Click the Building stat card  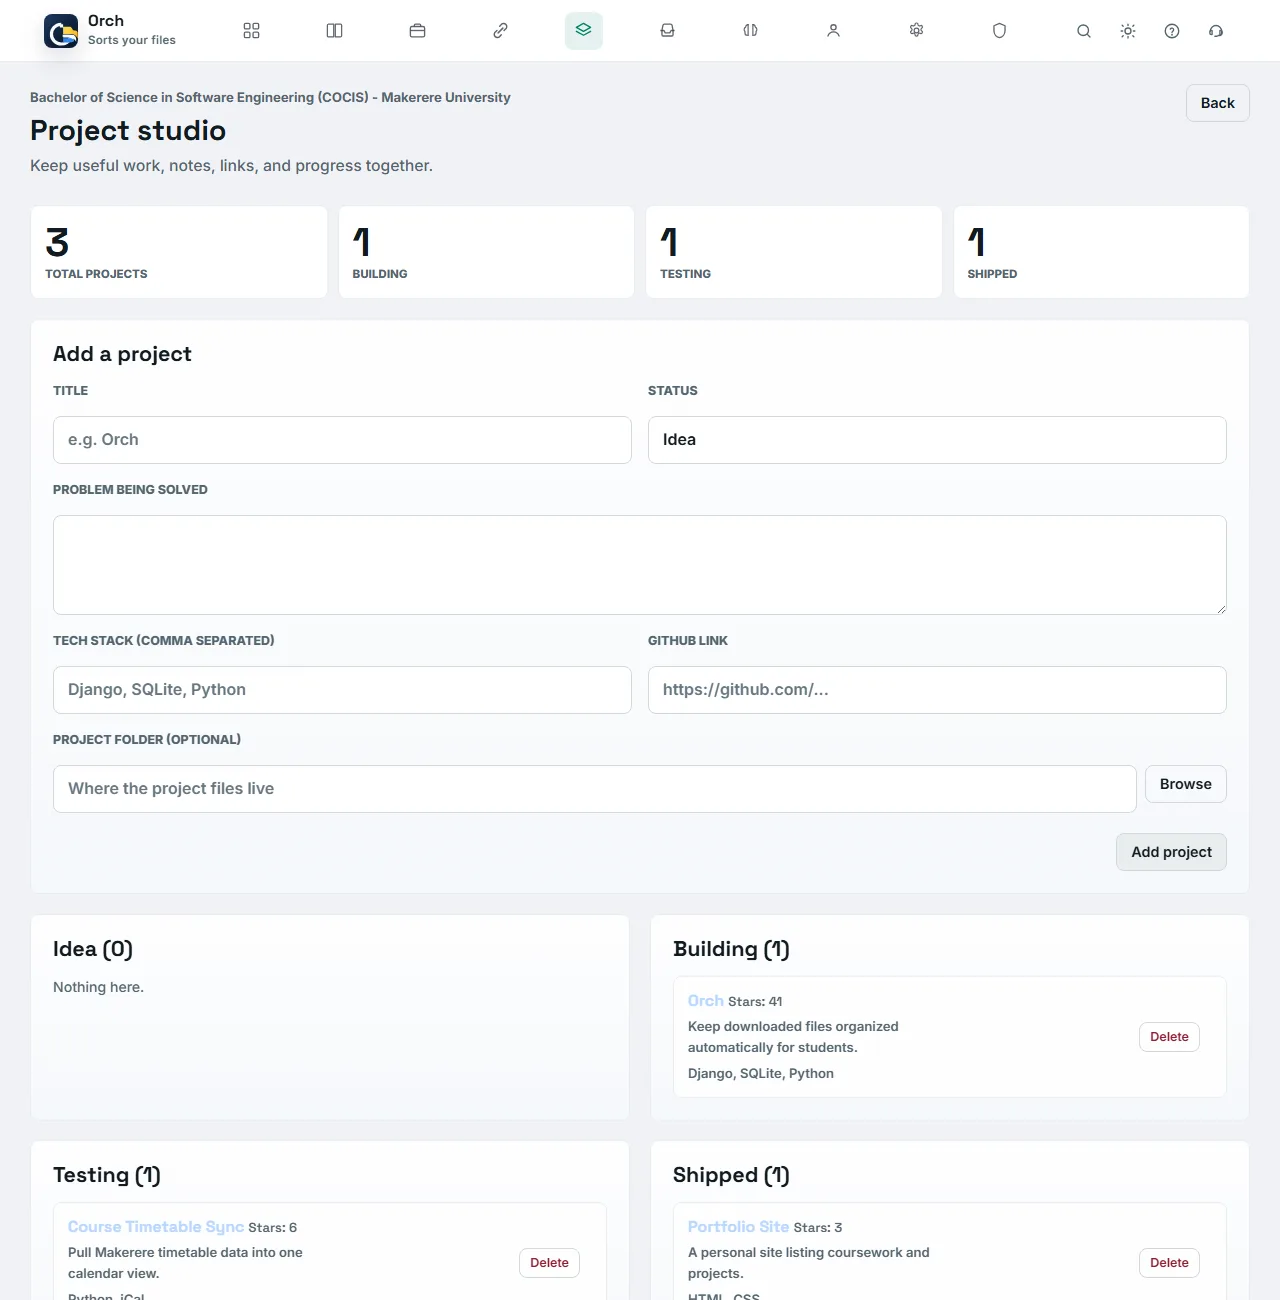coord(486,252)
